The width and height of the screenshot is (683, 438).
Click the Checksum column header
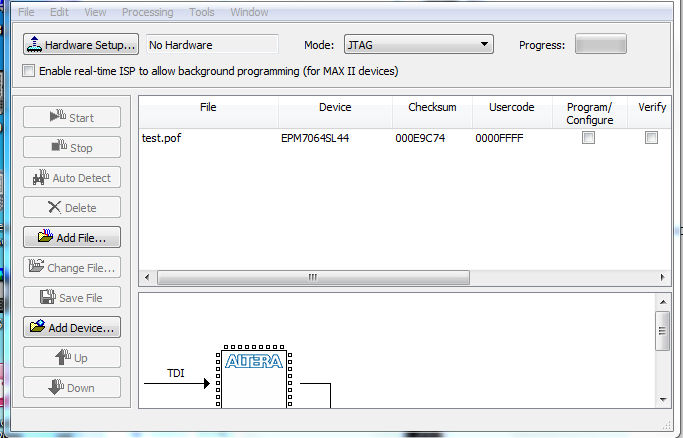click(432, 112)
